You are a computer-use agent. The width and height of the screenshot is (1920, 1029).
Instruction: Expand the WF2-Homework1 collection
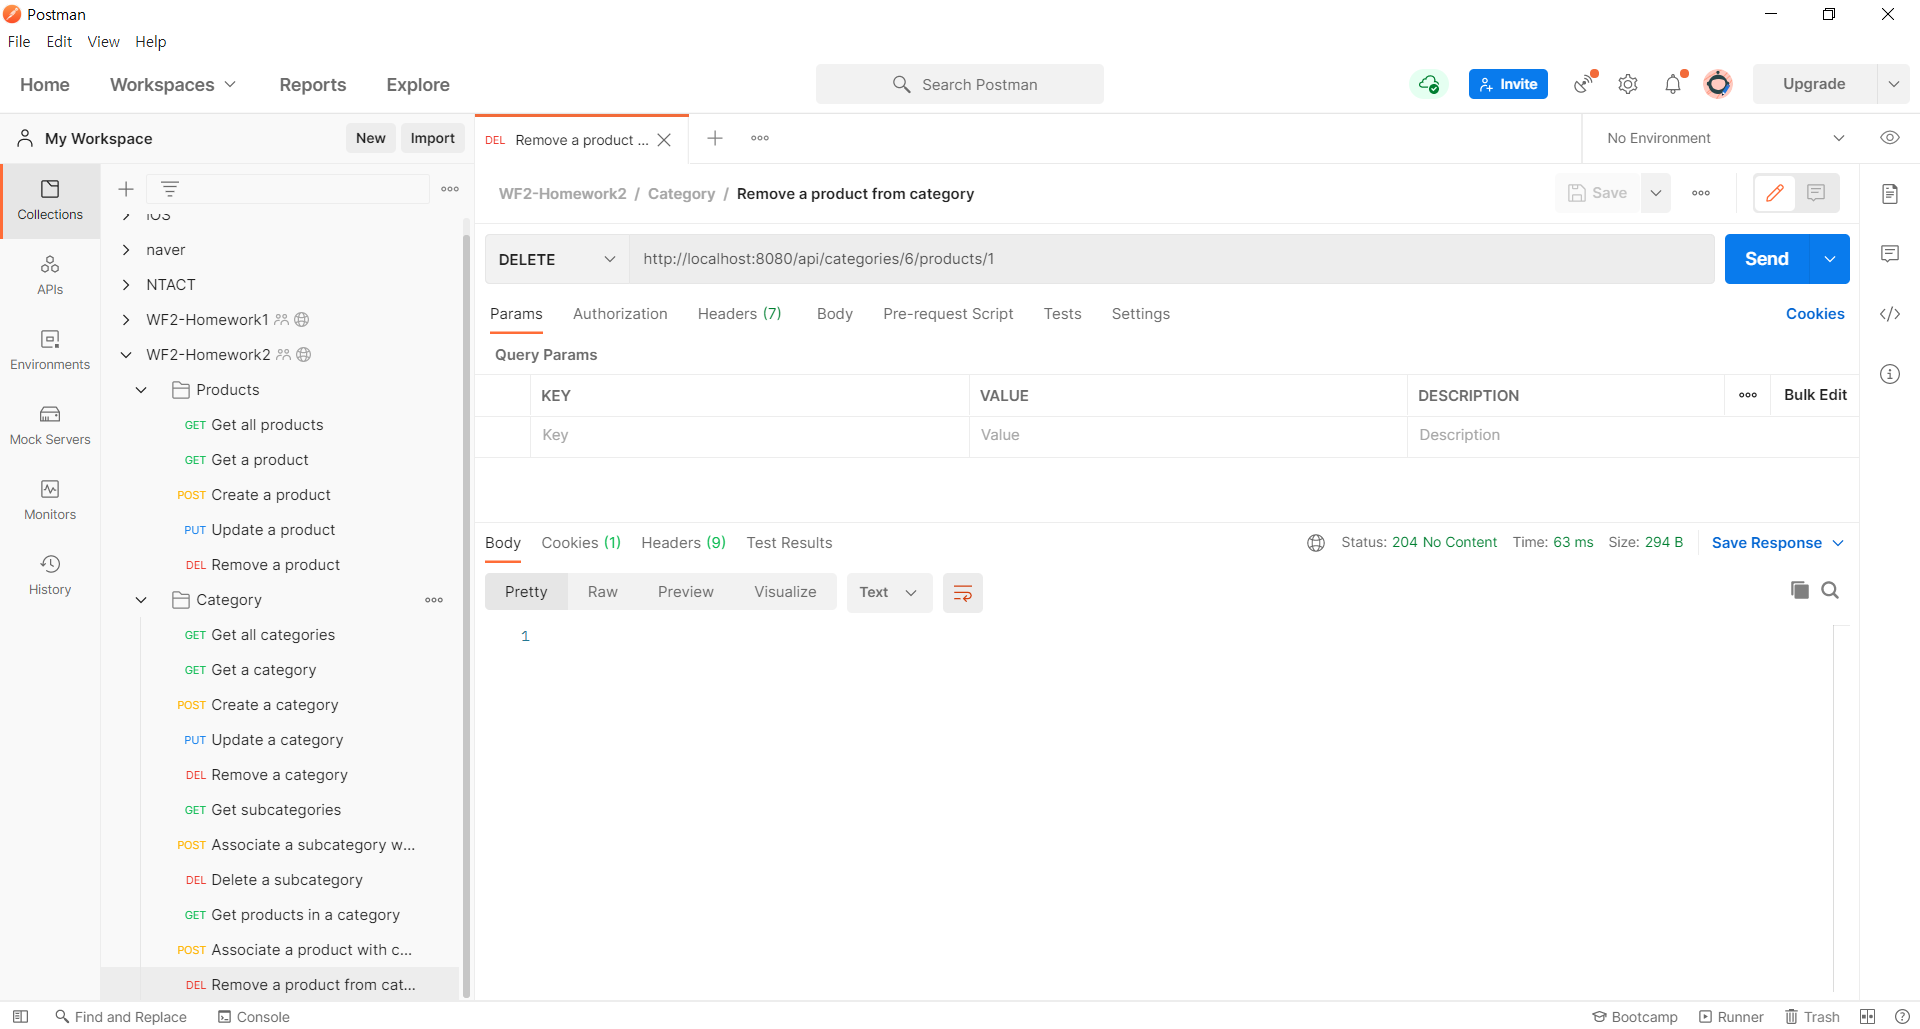[x=126, y=320]
